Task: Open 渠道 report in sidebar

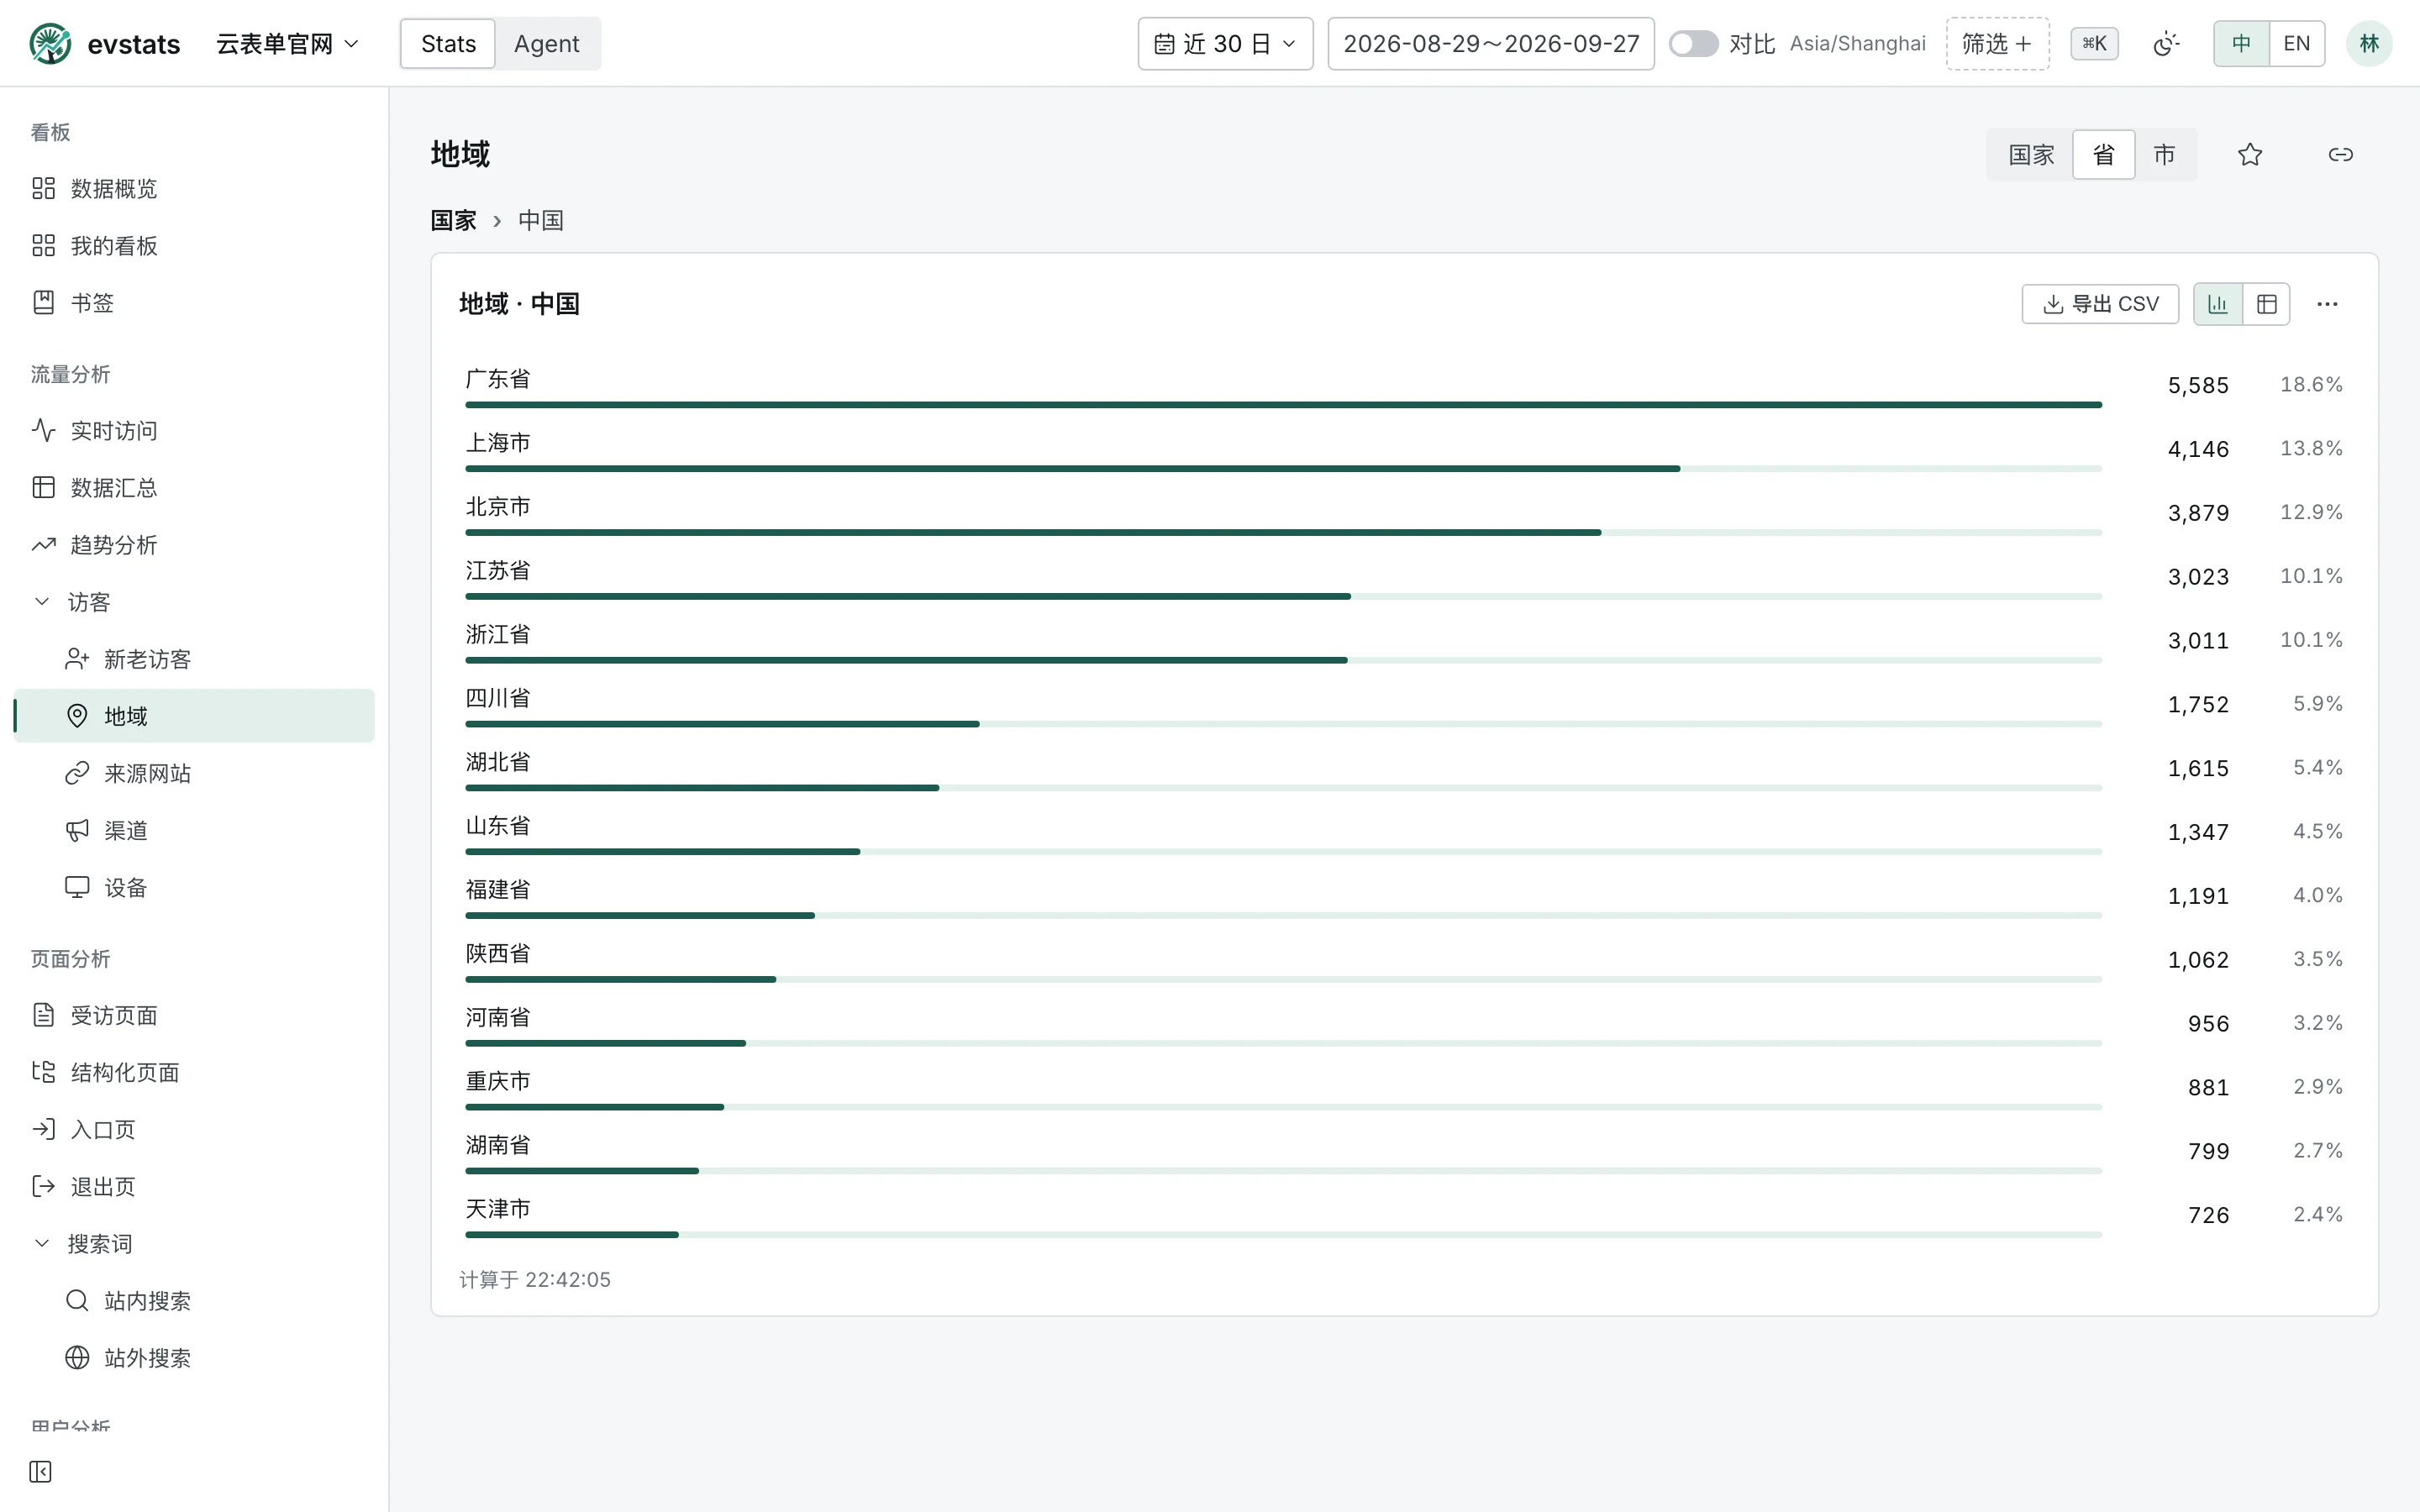Action: coord(194,830)
